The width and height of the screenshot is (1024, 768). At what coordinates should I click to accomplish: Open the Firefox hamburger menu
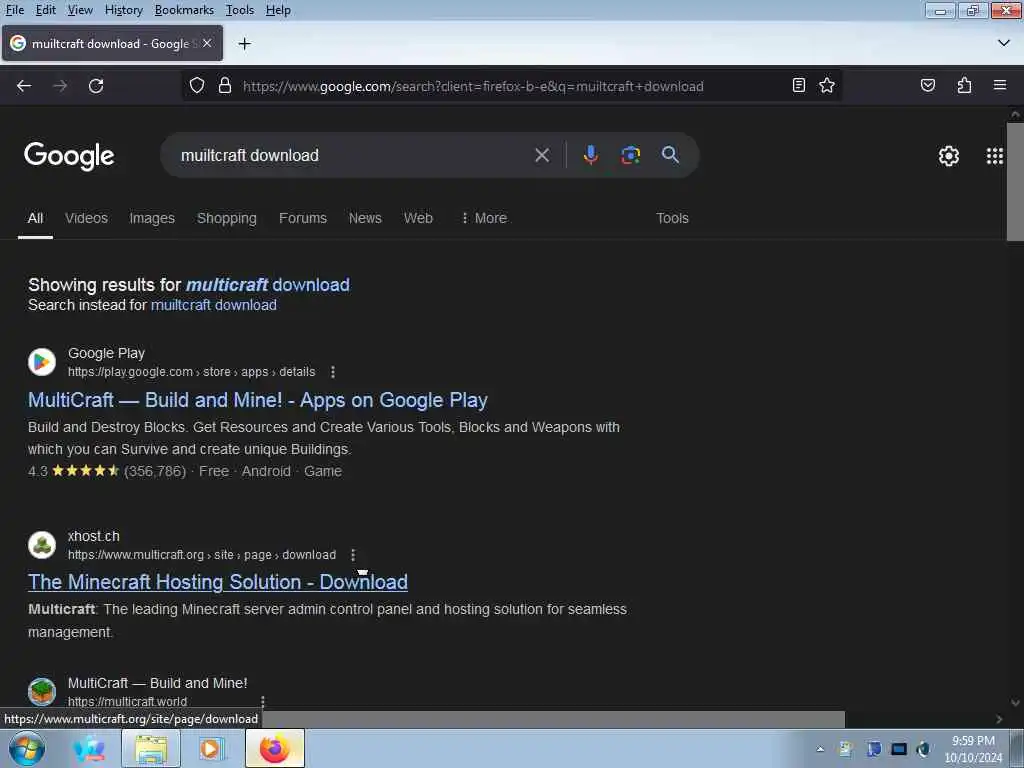1000,85
